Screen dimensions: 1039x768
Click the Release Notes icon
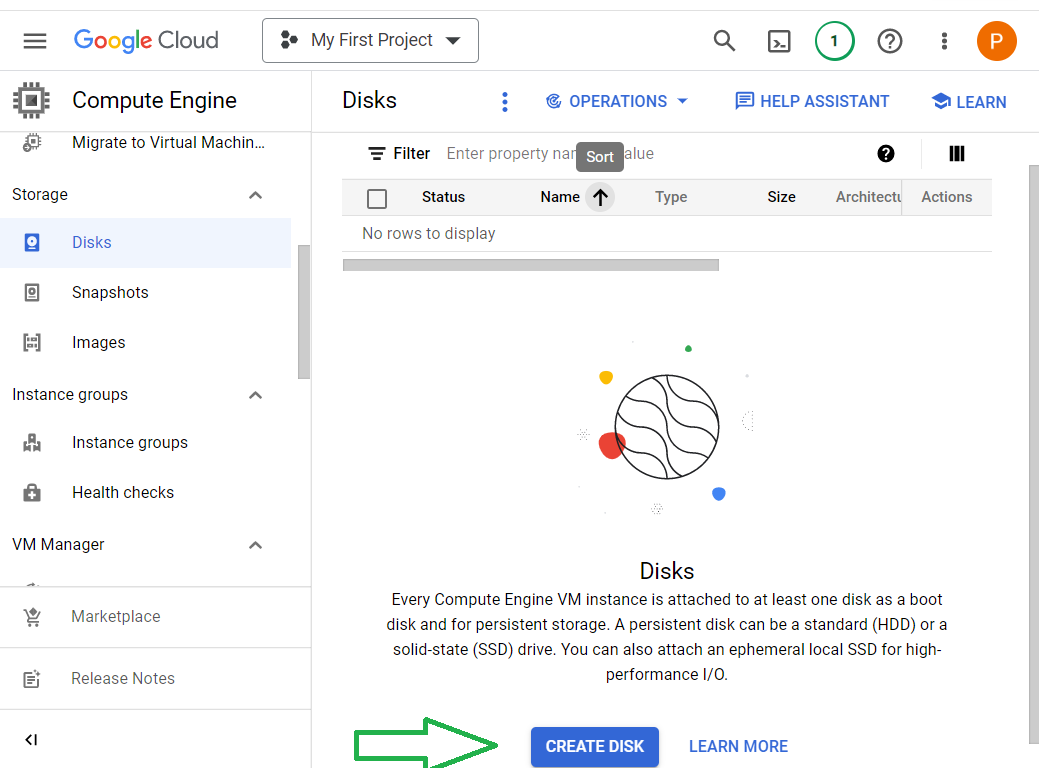click(x=32, y=679)
